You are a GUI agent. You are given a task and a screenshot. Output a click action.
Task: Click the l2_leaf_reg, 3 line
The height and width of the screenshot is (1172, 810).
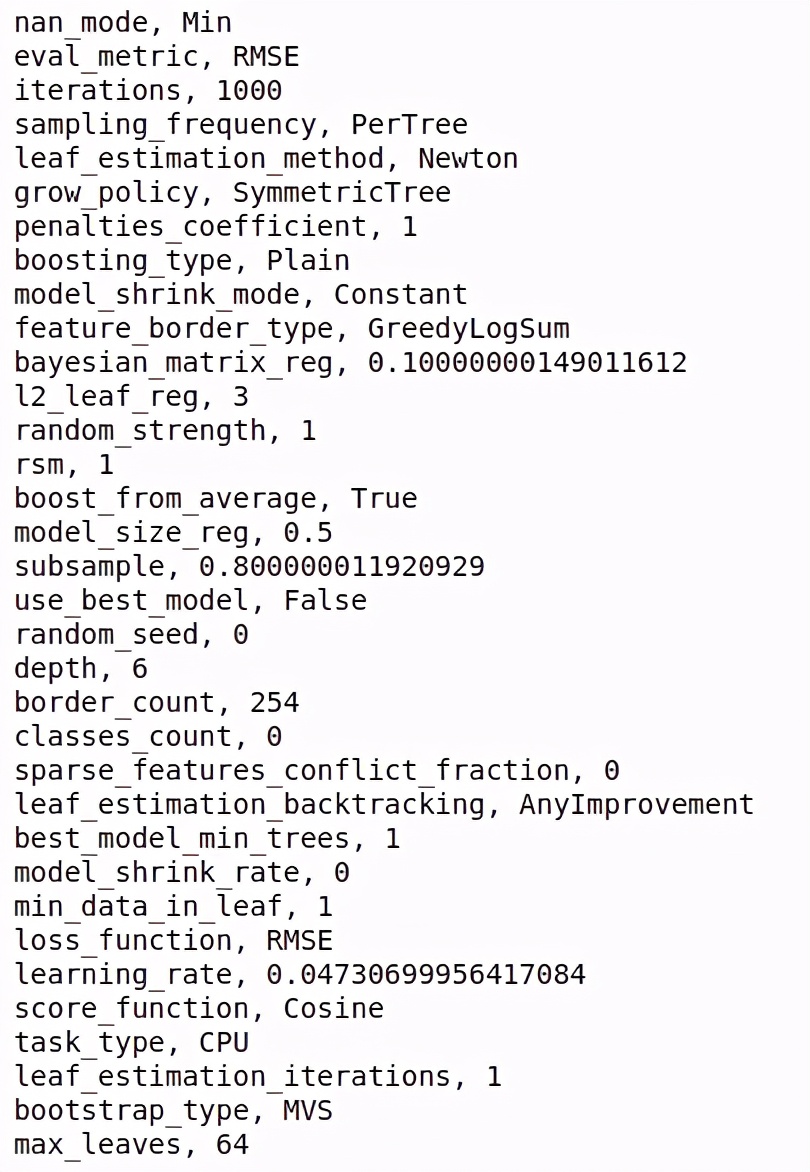pyautogui.click(x=131, y=396)
